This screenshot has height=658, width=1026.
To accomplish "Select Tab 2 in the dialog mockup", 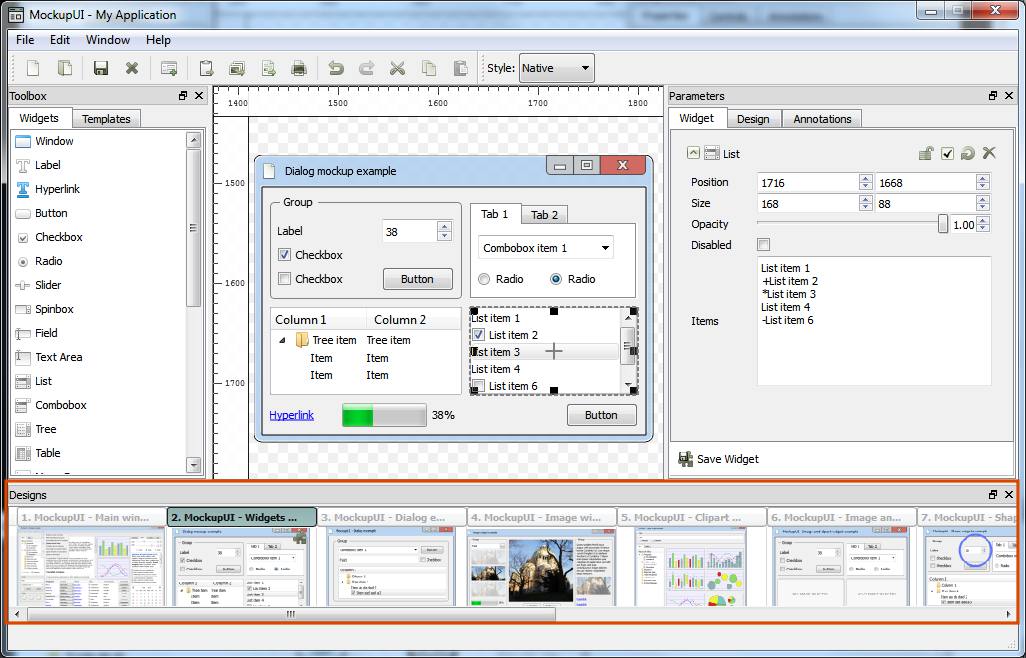I will (x=544, y=215).
